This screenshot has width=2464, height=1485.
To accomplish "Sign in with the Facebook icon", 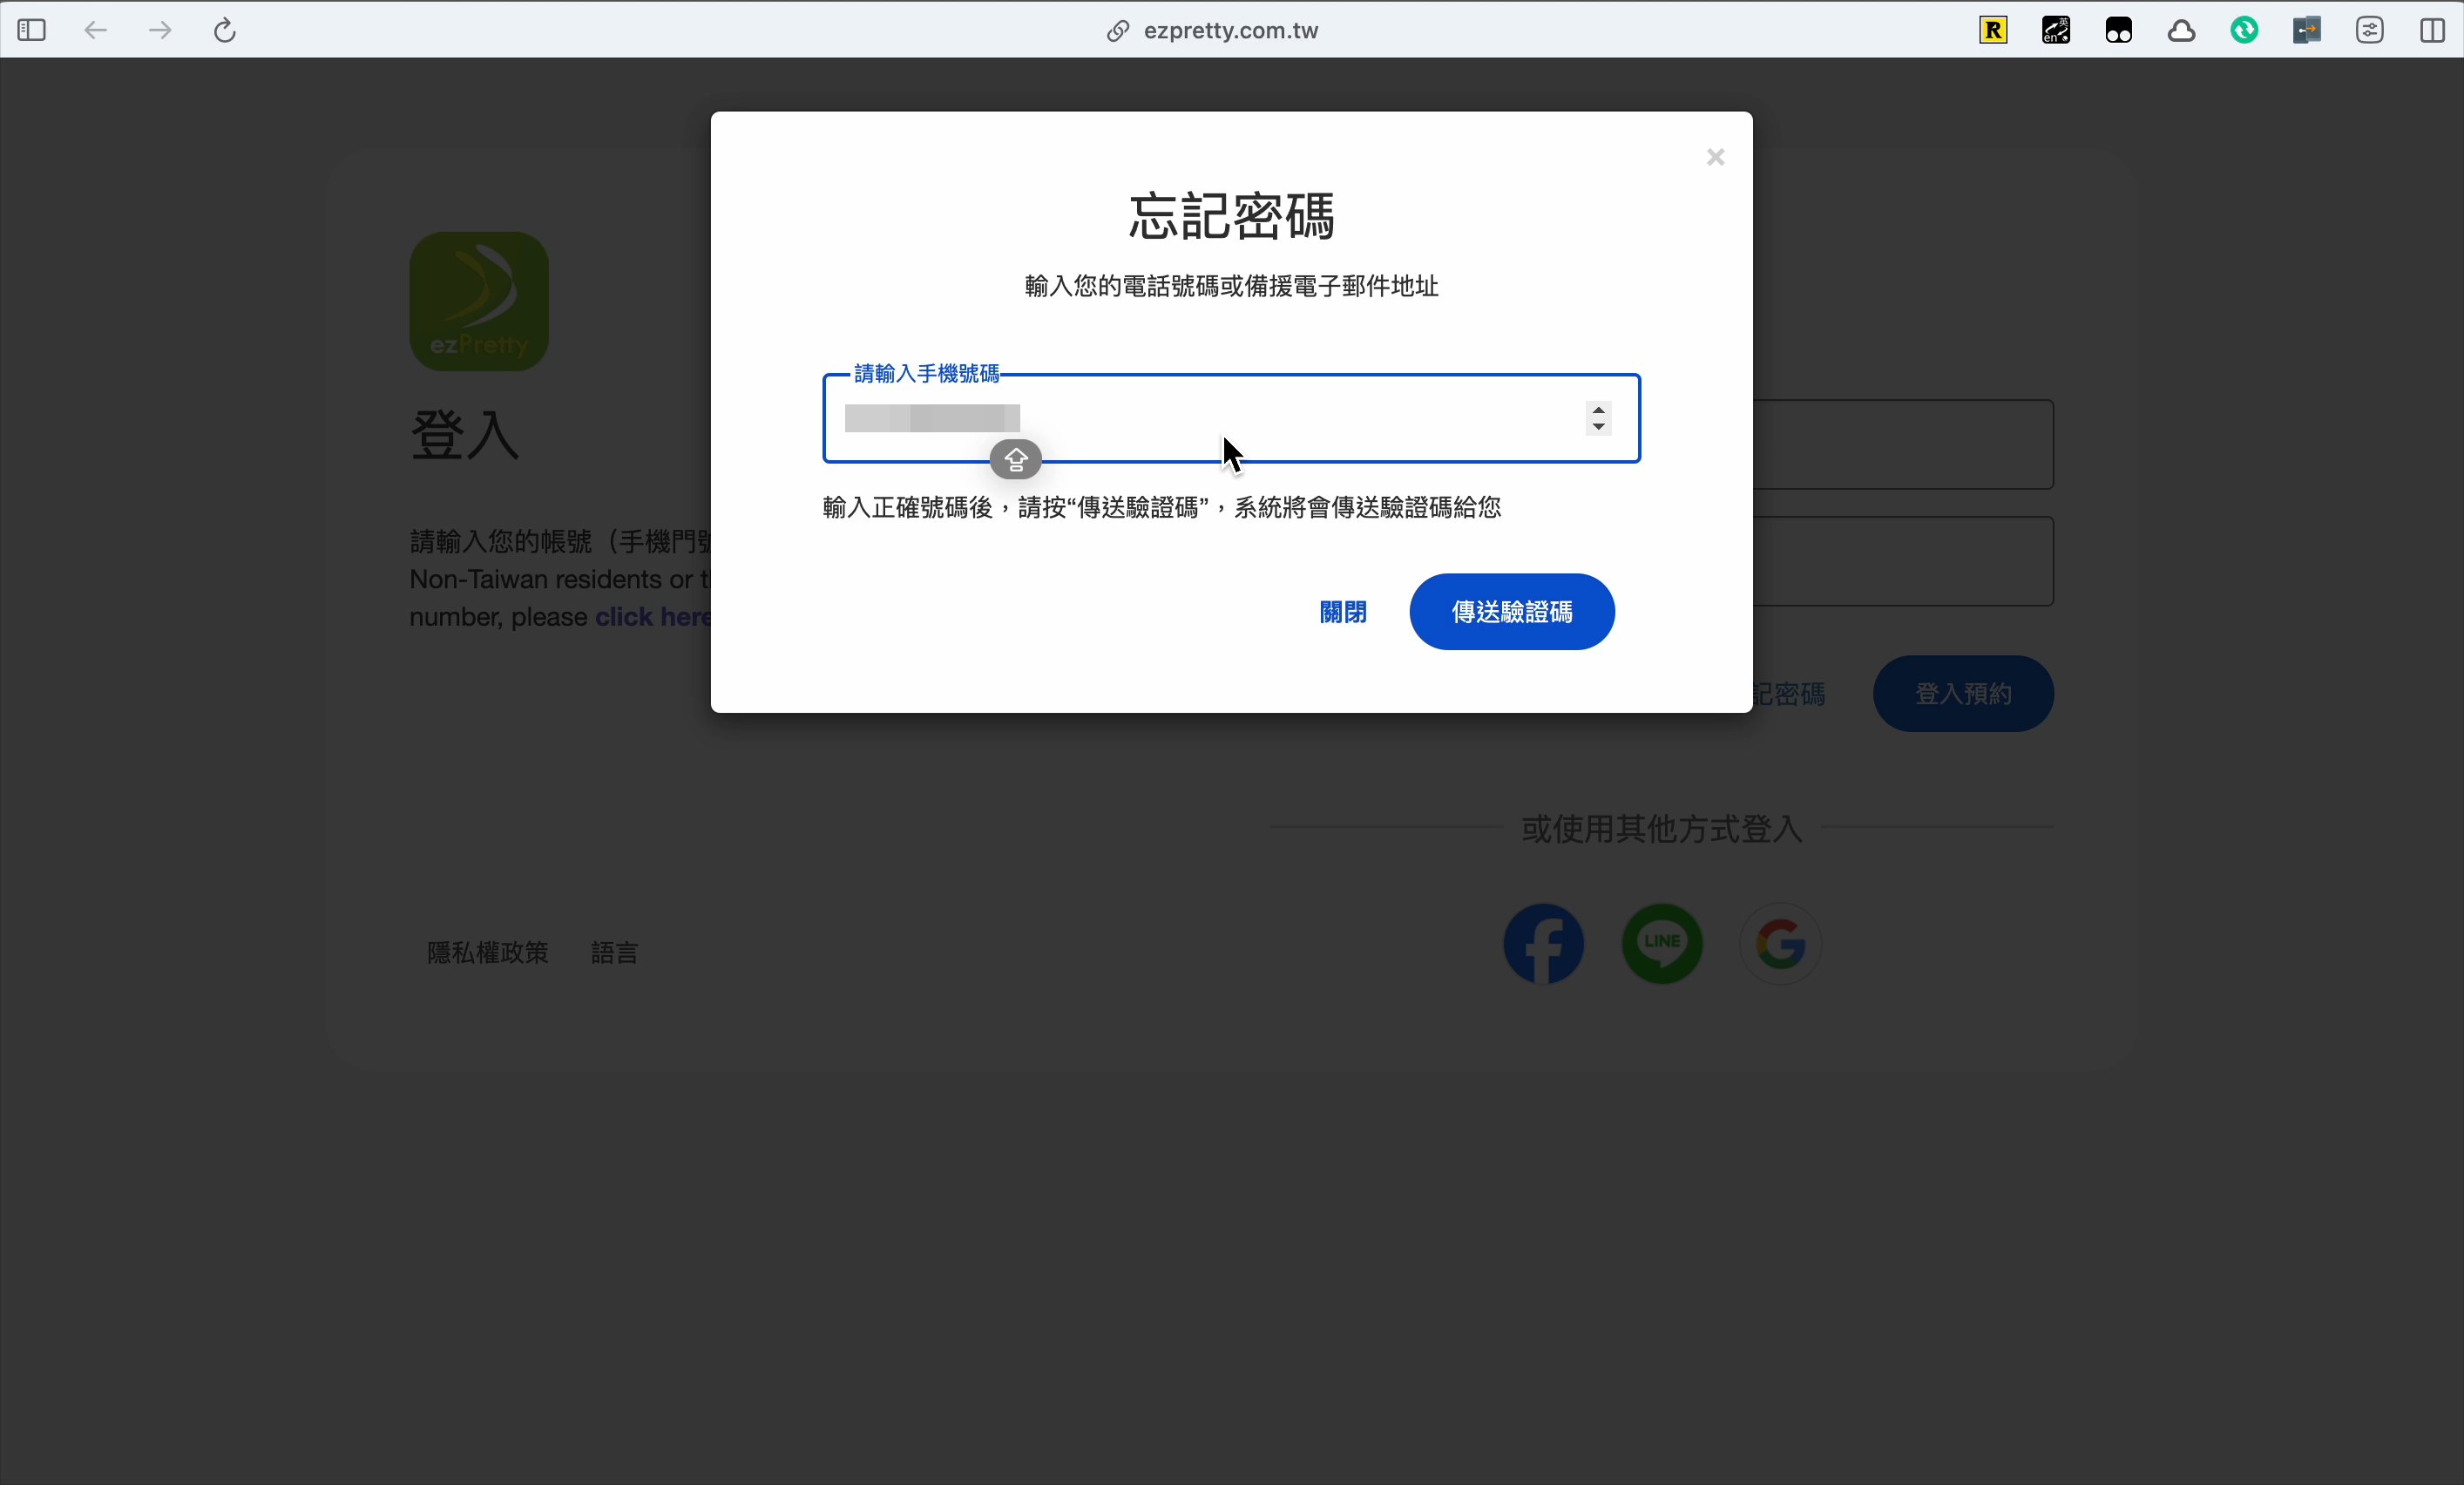I will [x=1544, y=944].
